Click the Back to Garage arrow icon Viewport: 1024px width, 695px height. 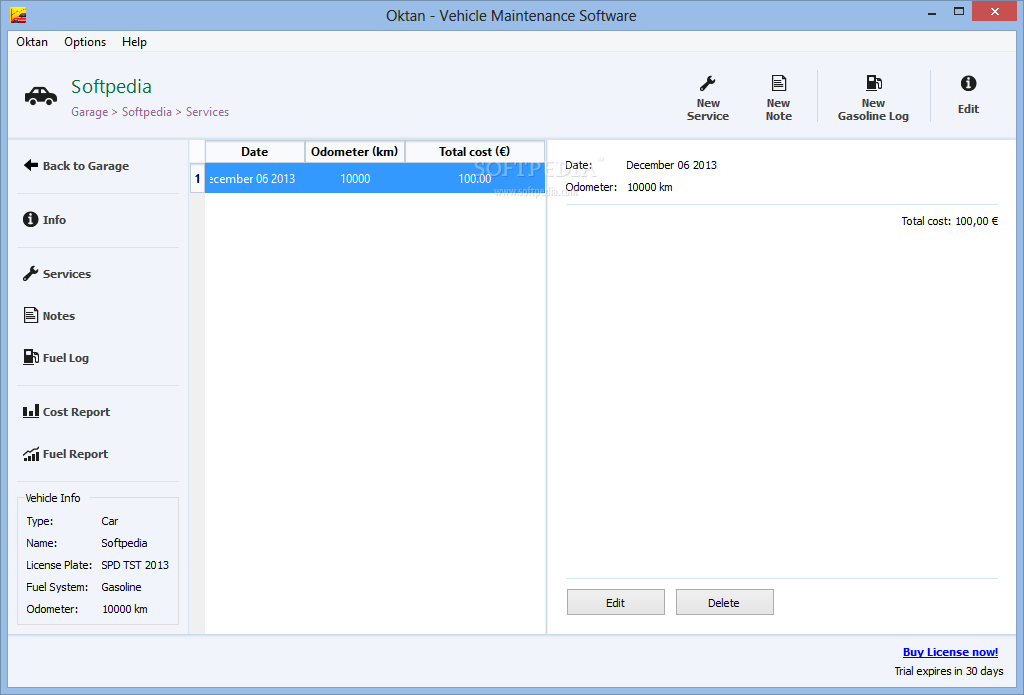click(x=31, y=165)
